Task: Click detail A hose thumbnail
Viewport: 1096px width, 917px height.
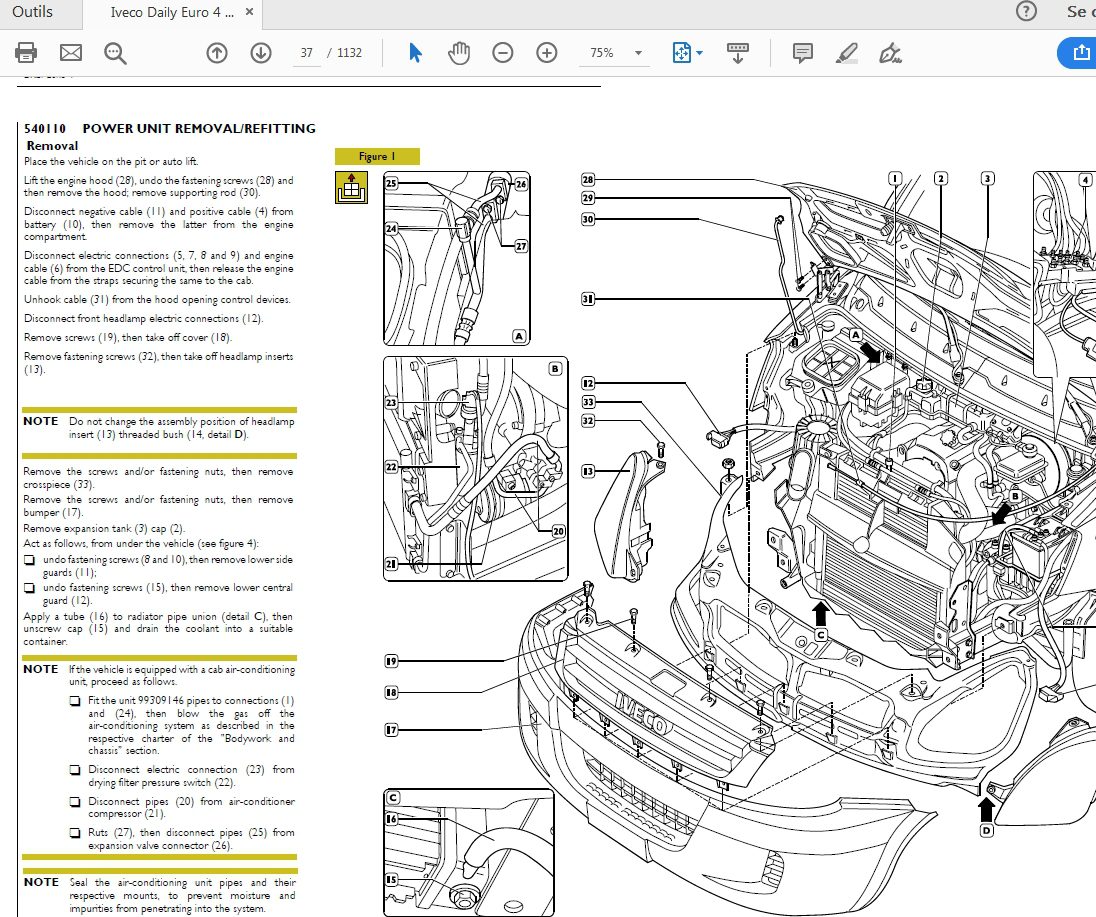Action: tap(456, 259)
